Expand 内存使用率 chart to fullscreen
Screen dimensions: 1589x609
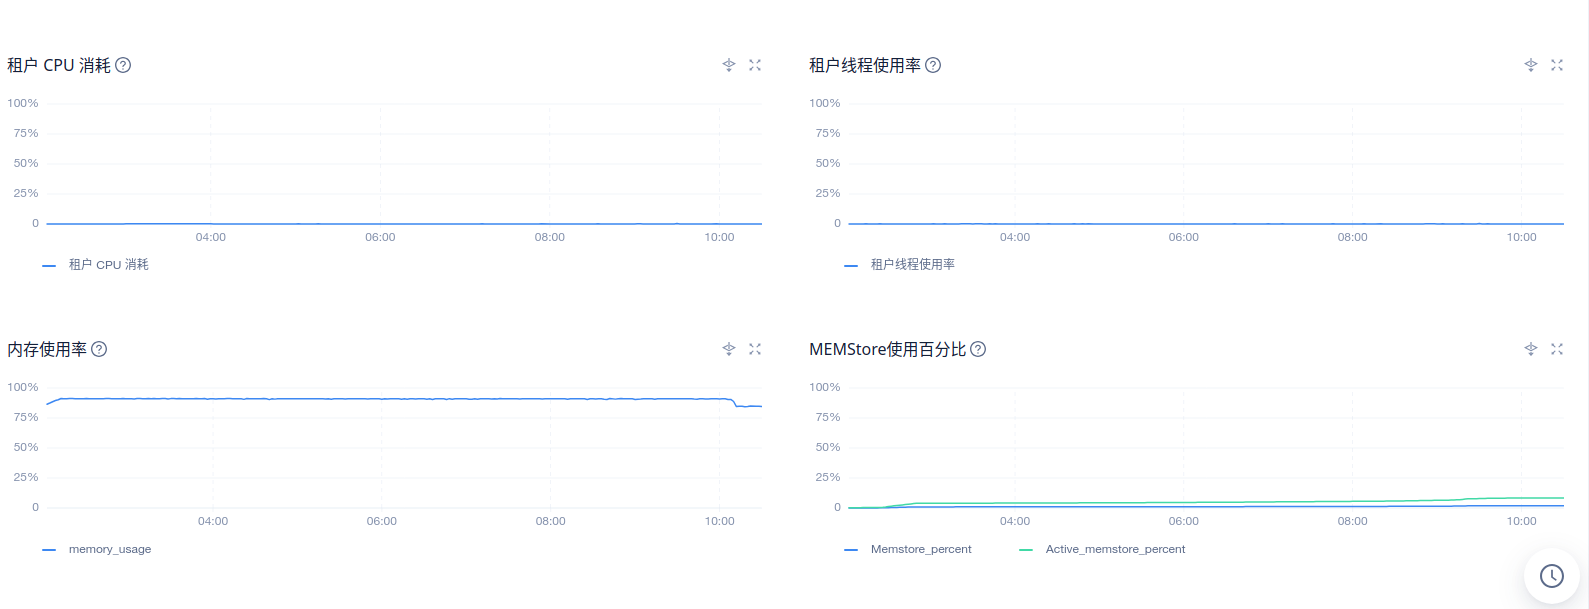pos(755,349)
